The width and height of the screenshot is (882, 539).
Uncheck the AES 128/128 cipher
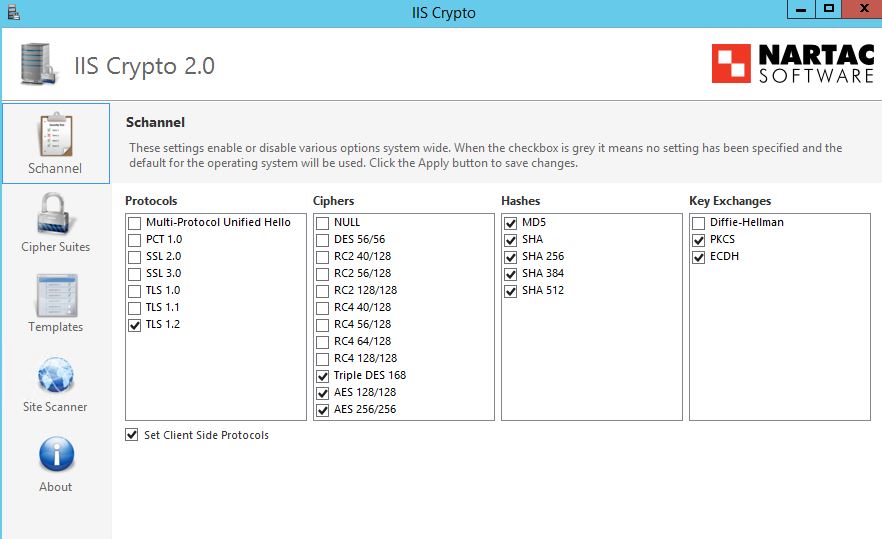322,393
